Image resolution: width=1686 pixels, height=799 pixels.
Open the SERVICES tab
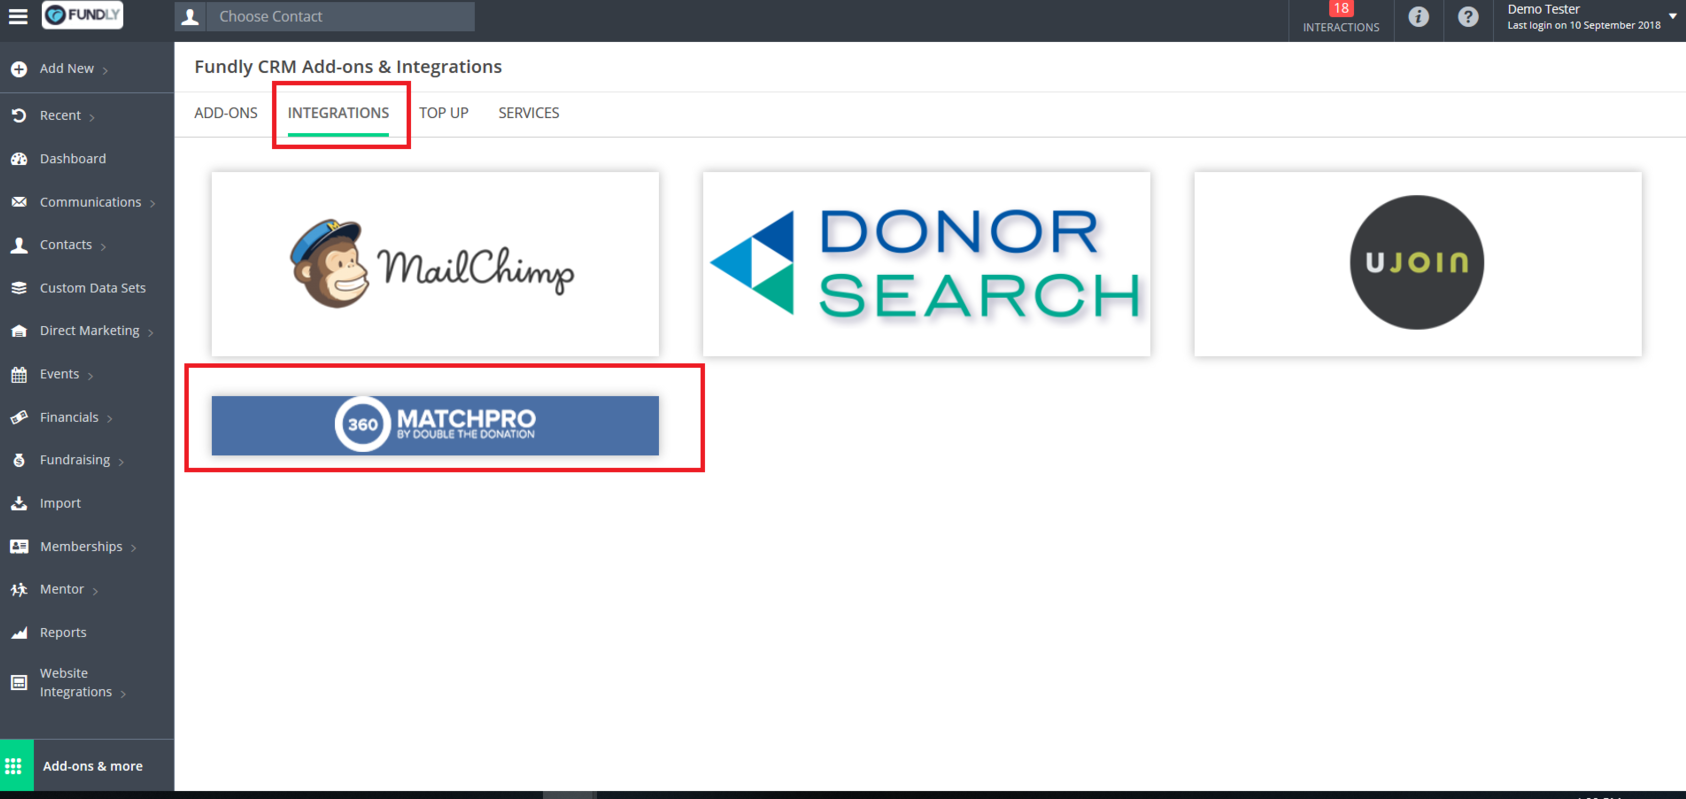point(529,113)
